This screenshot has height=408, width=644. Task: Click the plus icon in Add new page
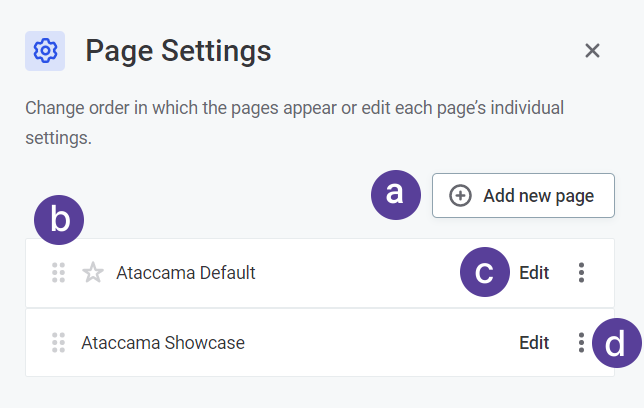tap(460, 196)
